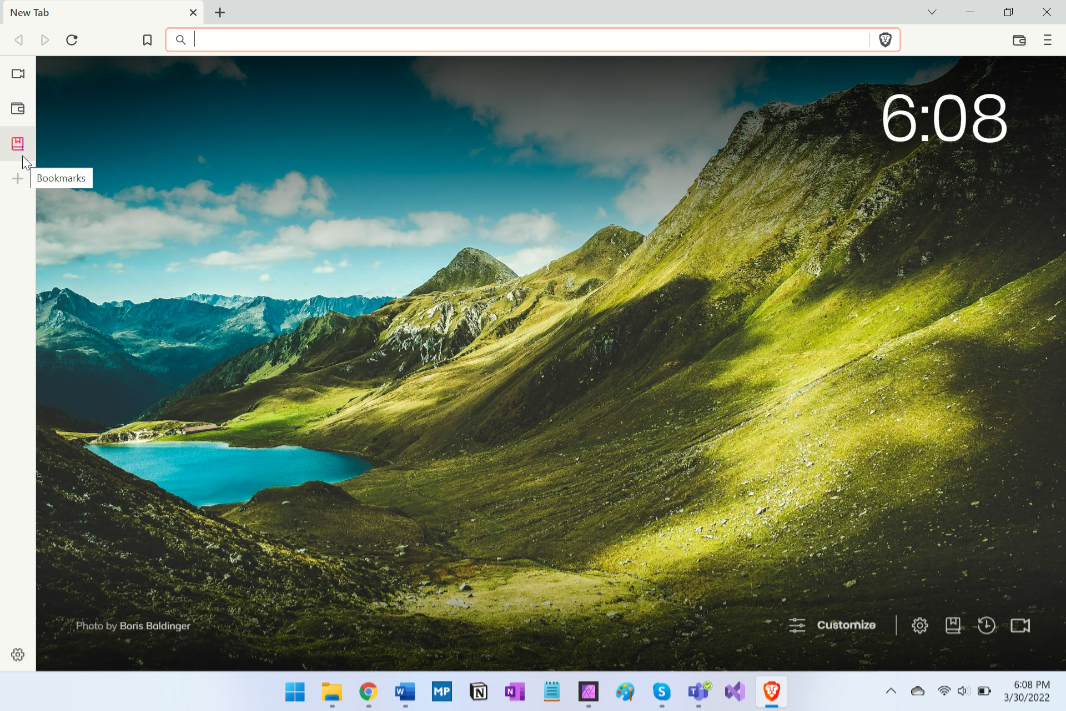Screen dimensions: 1066x711
Task: Click the Brave Shields icon in address bar
Action: click(x=885, y=40)
